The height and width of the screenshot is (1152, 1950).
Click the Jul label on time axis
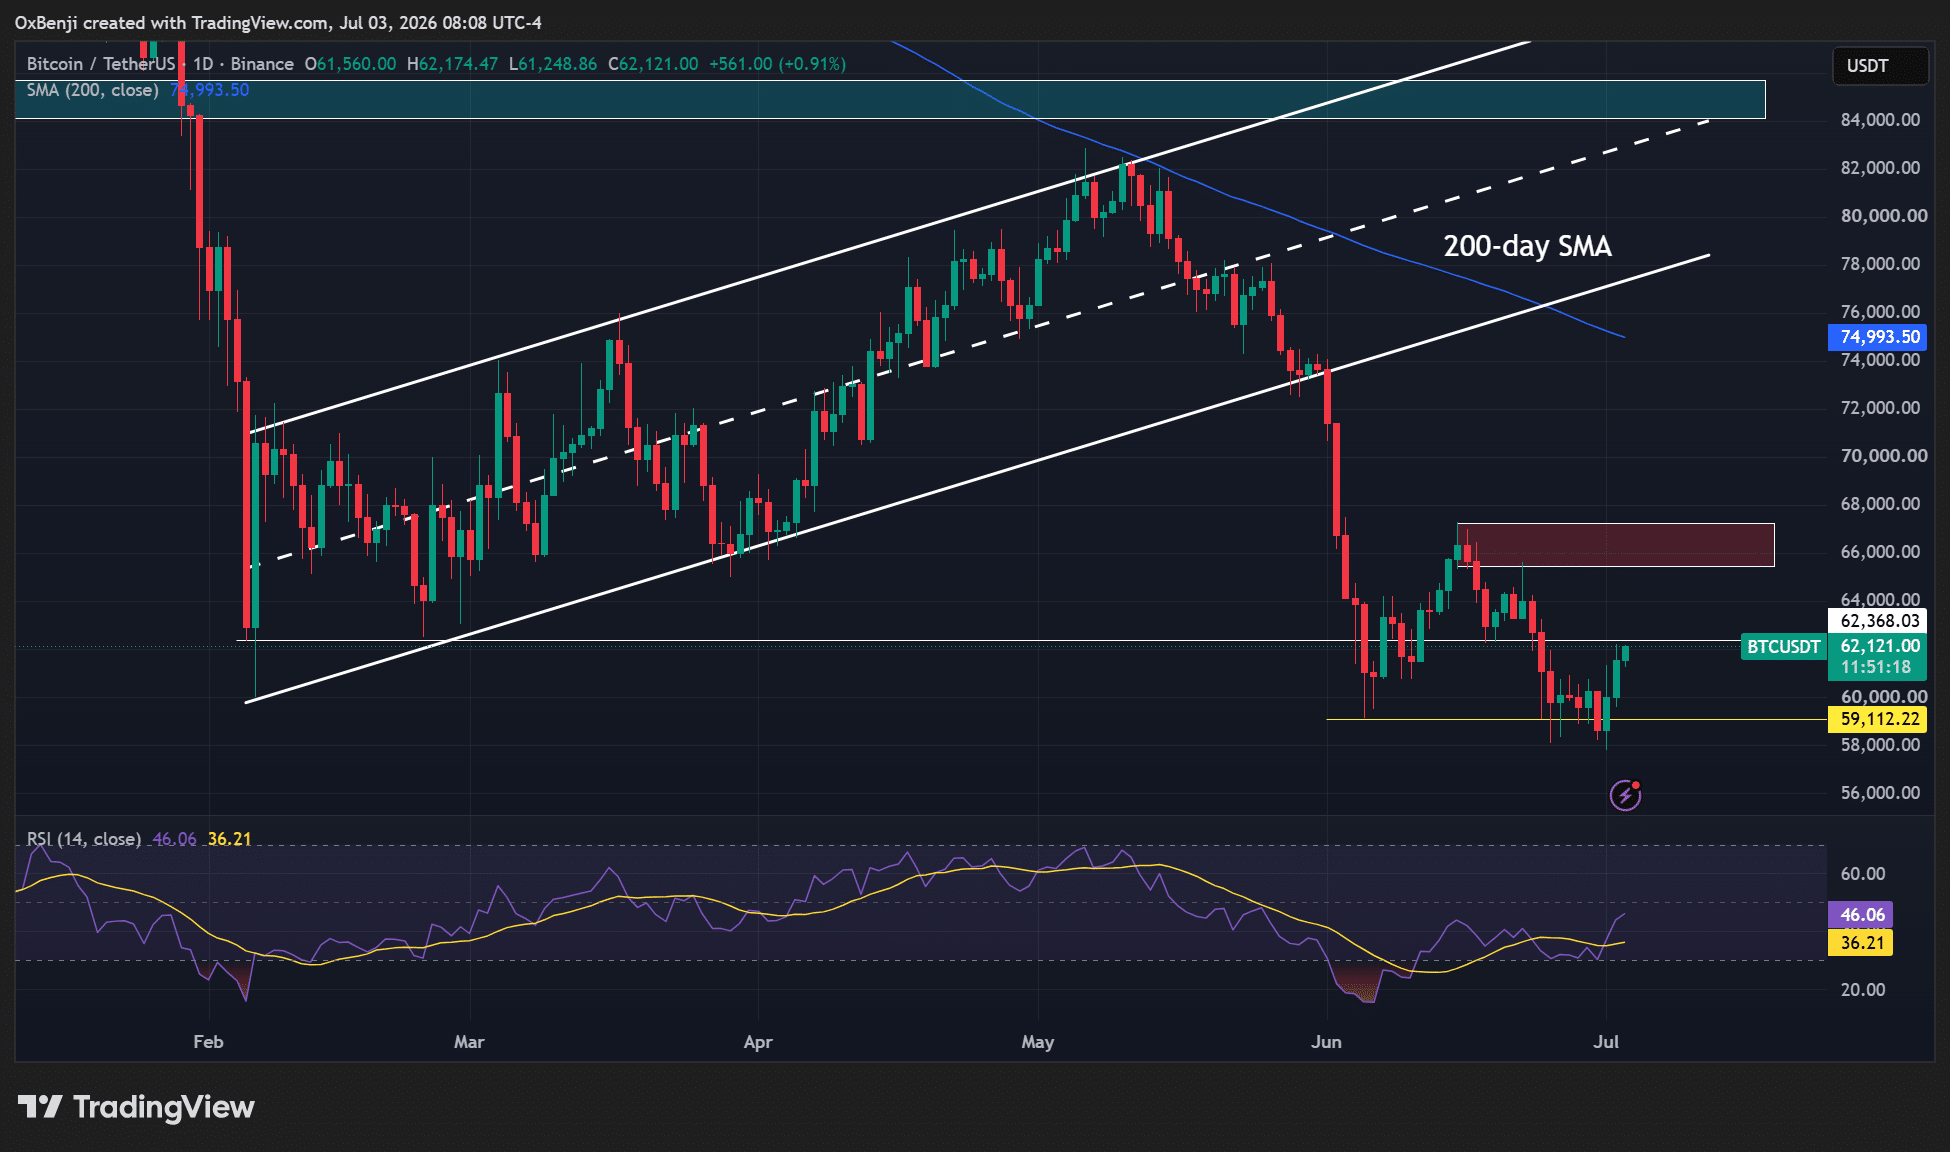[1606, 1042]
